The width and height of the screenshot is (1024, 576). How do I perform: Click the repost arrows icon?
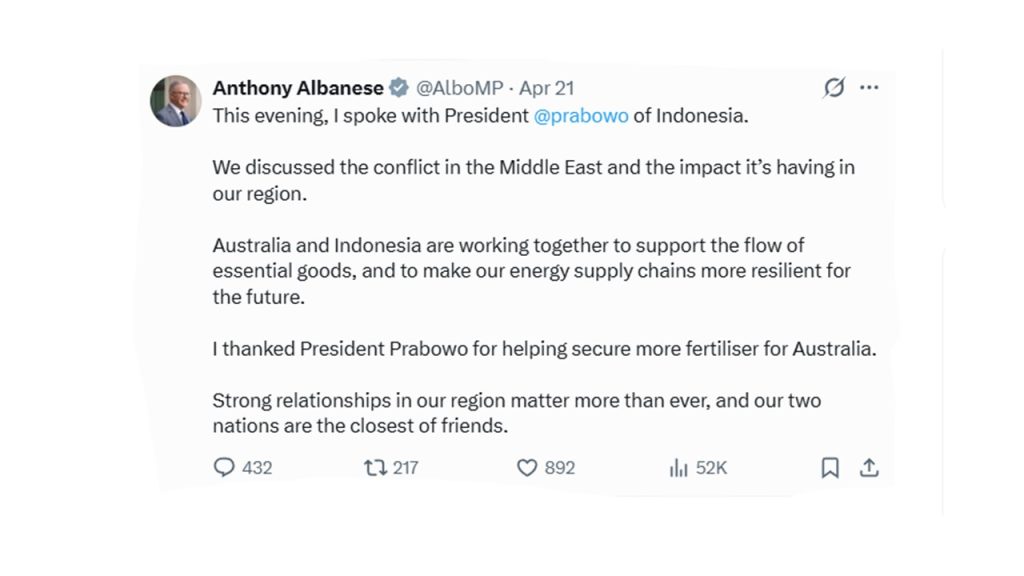[375, 467]
